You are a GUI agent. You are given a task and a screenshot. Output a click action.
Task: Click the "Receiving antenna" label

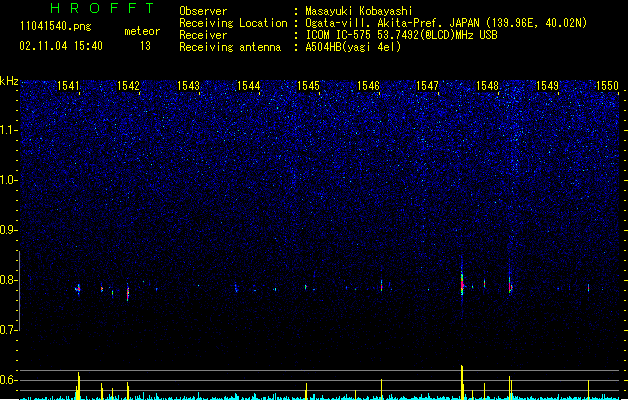(x=230, y=47)
